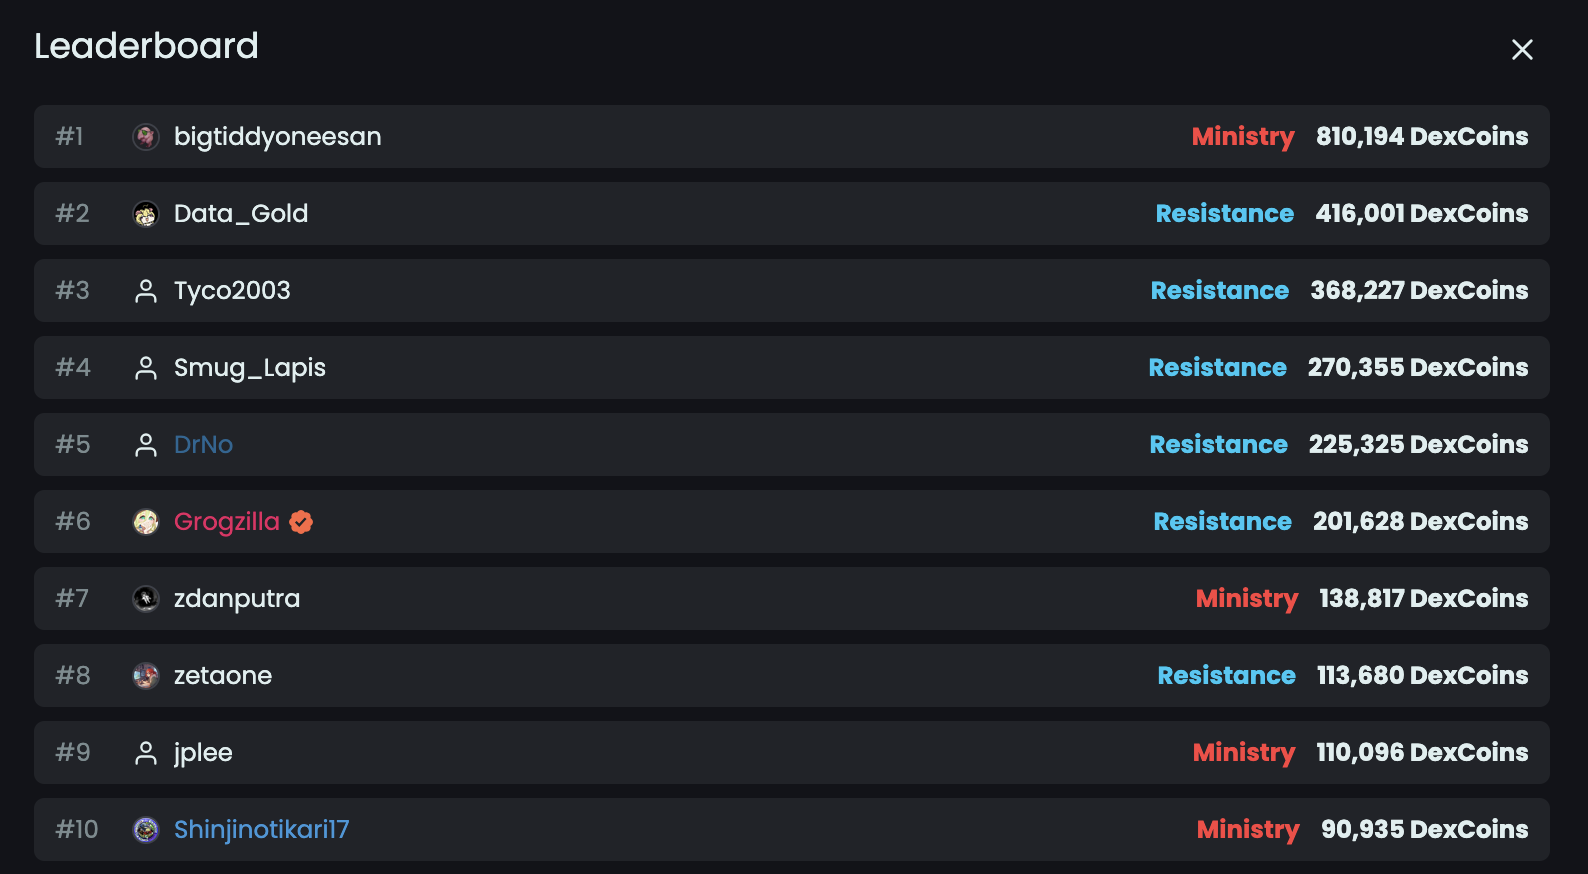This screenshot has width=1588, height=874.
Task: Click the 90,935 DexCoins total
Action: (x=1424, y=830)
